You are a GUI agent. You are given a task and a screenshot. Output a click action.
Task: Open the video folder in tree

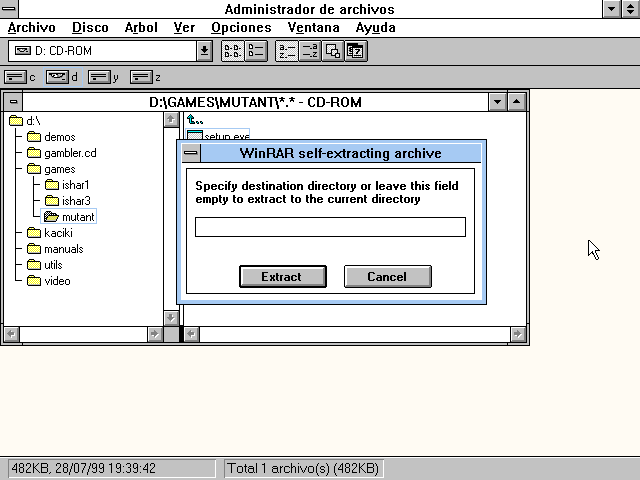coord(57,281)
